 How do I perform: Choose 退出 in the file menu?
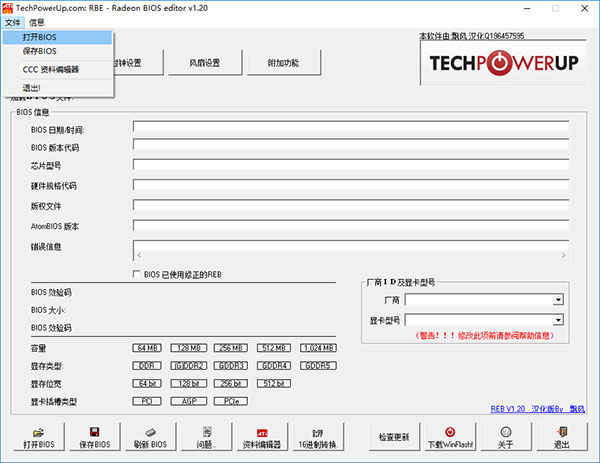point(57,88)
